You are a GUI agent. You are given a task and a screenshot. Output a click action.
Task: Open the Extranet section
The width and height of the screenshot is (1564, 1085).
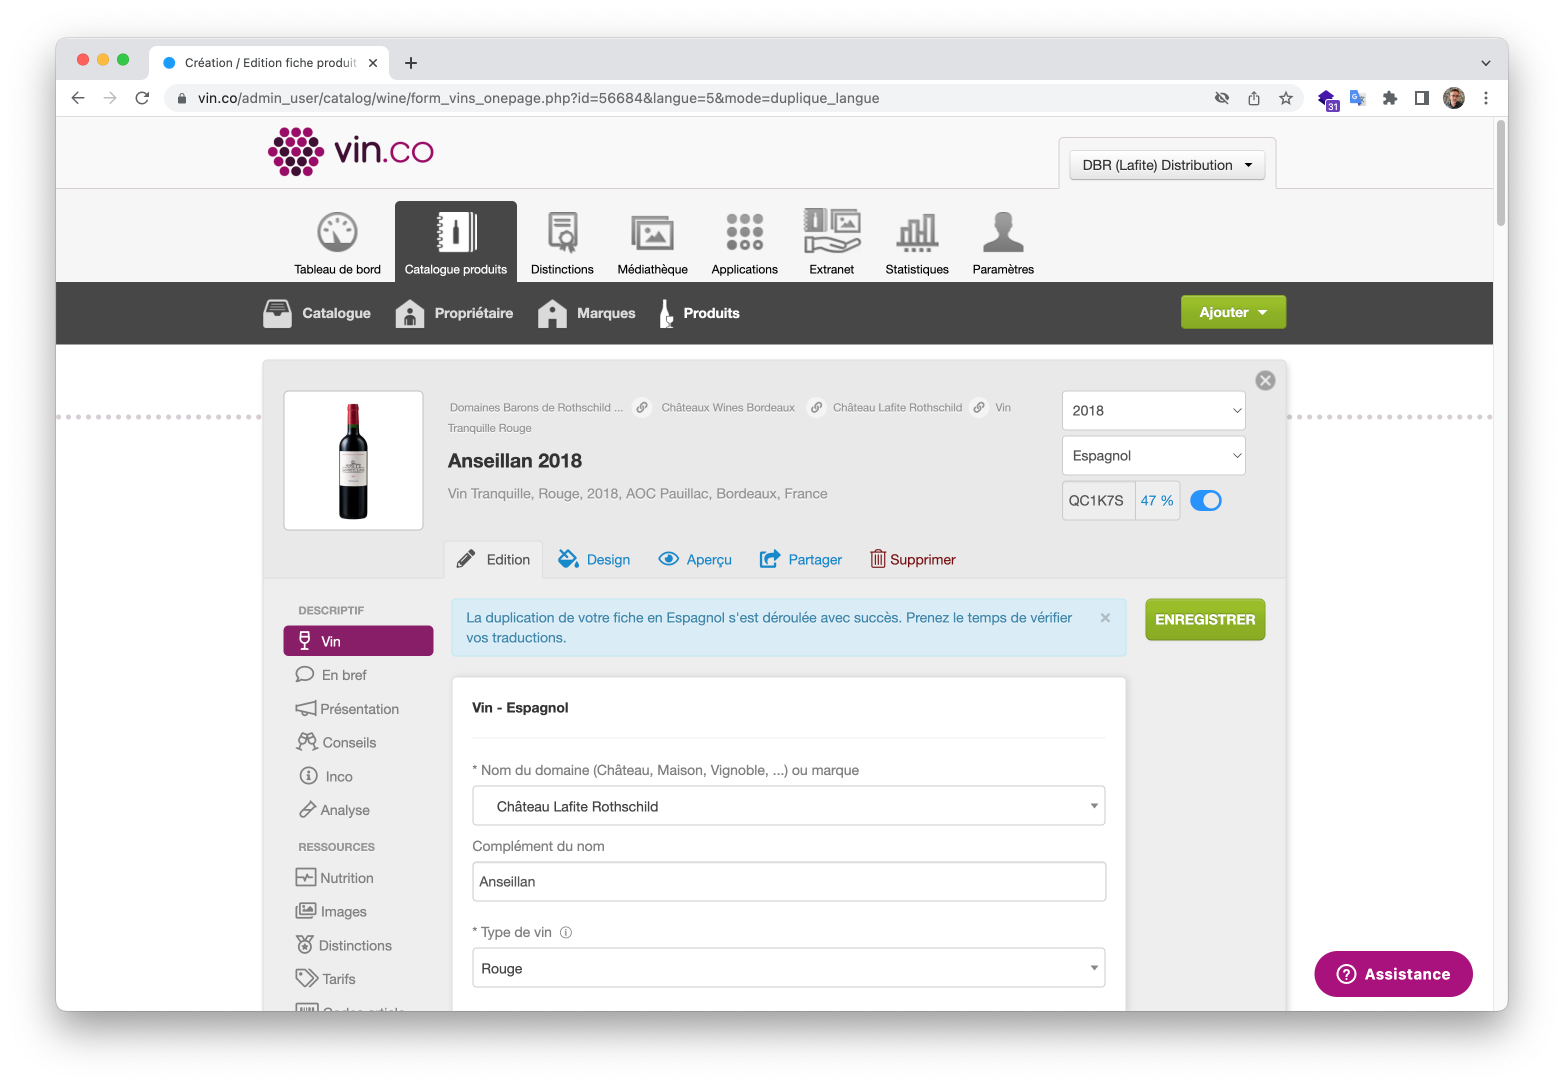[x=832, y=243]
